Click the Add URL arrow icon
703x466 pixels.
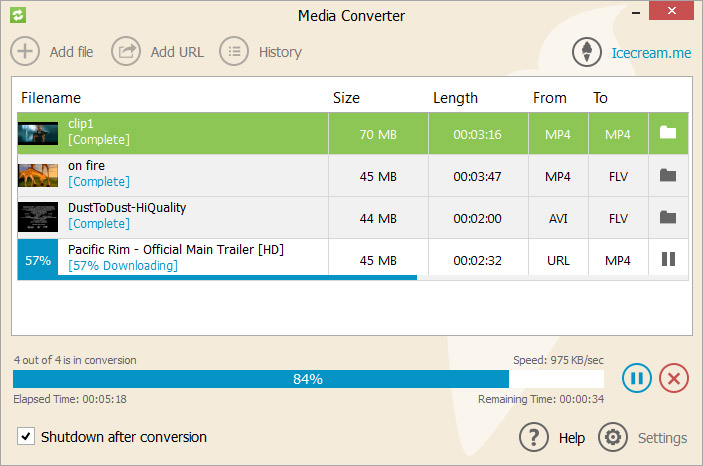coord(126,51)
